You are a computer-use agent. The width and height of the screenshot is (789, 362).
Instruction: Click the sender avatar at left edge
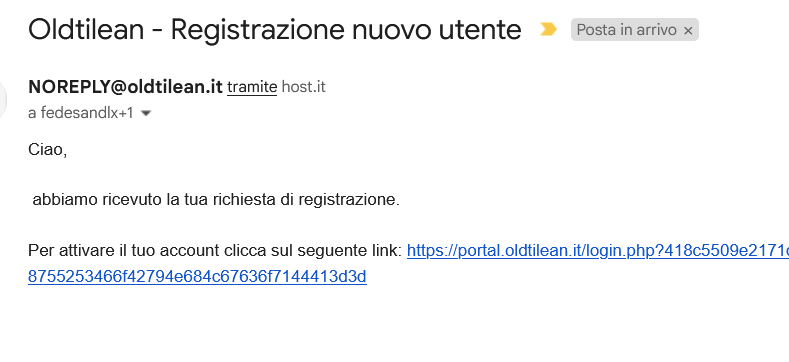(x=3, y=100)
